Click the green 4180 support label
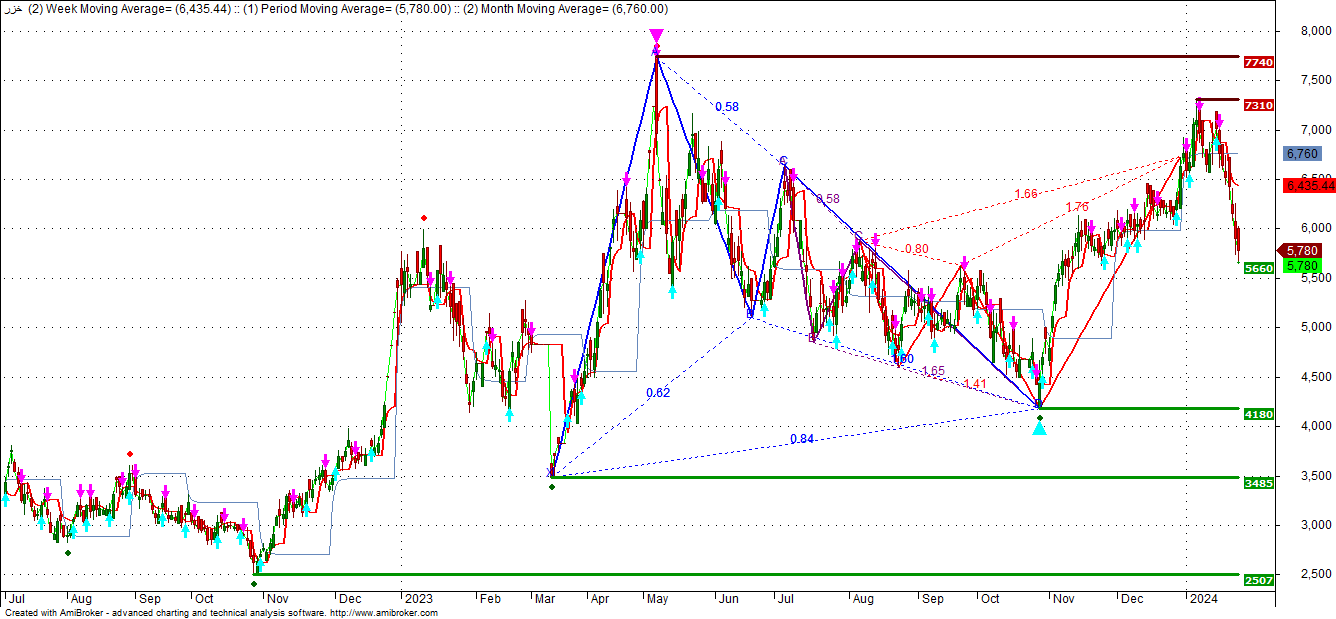Image resolution: width=1336 pixels, height=619 pixels. coord(1258,413)
